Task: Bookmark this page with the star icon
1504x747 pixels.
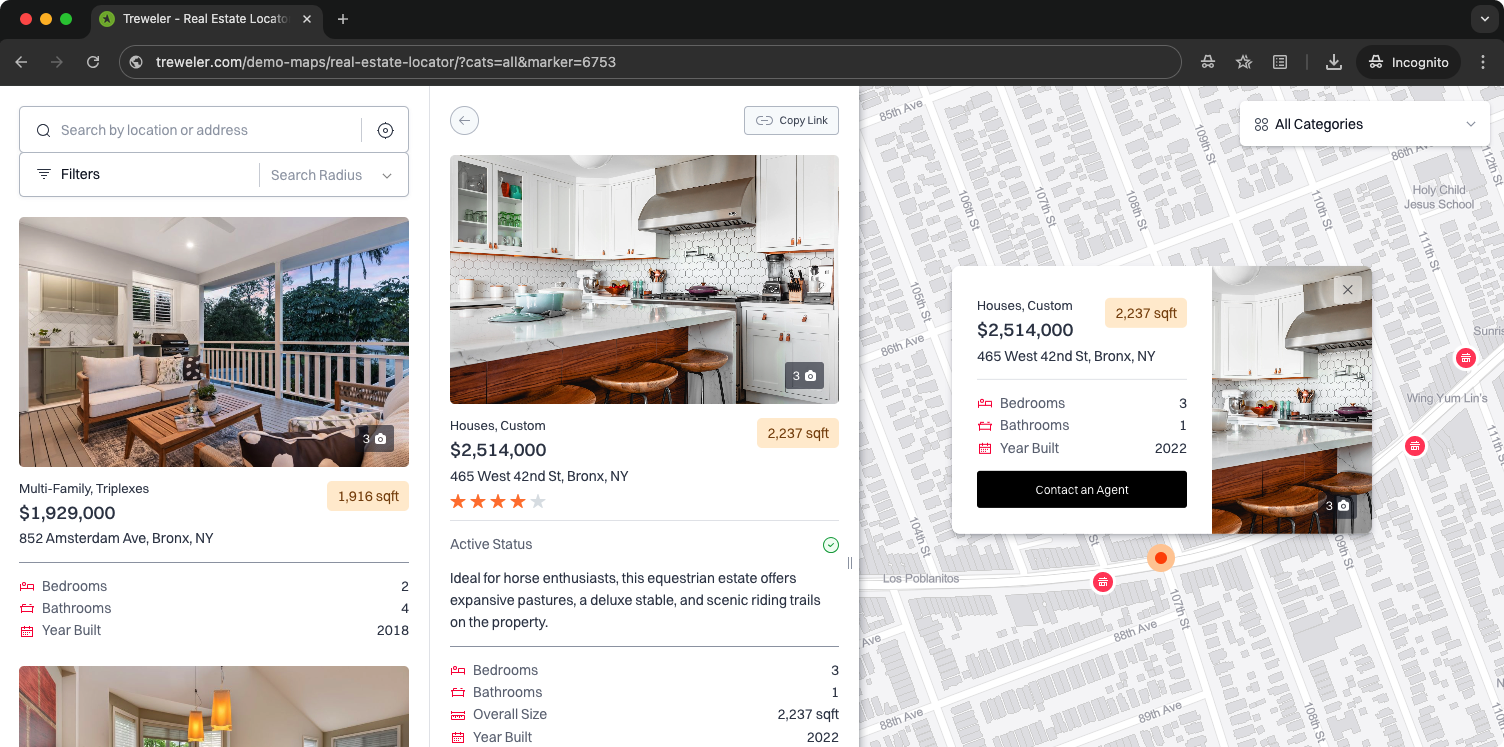Action: click(x=1244, y=62)
